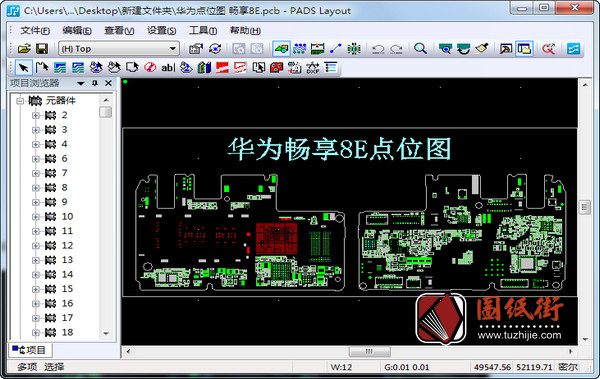
Task: Open the 编辑(E) menu
Action: click(x=77, y=31)
